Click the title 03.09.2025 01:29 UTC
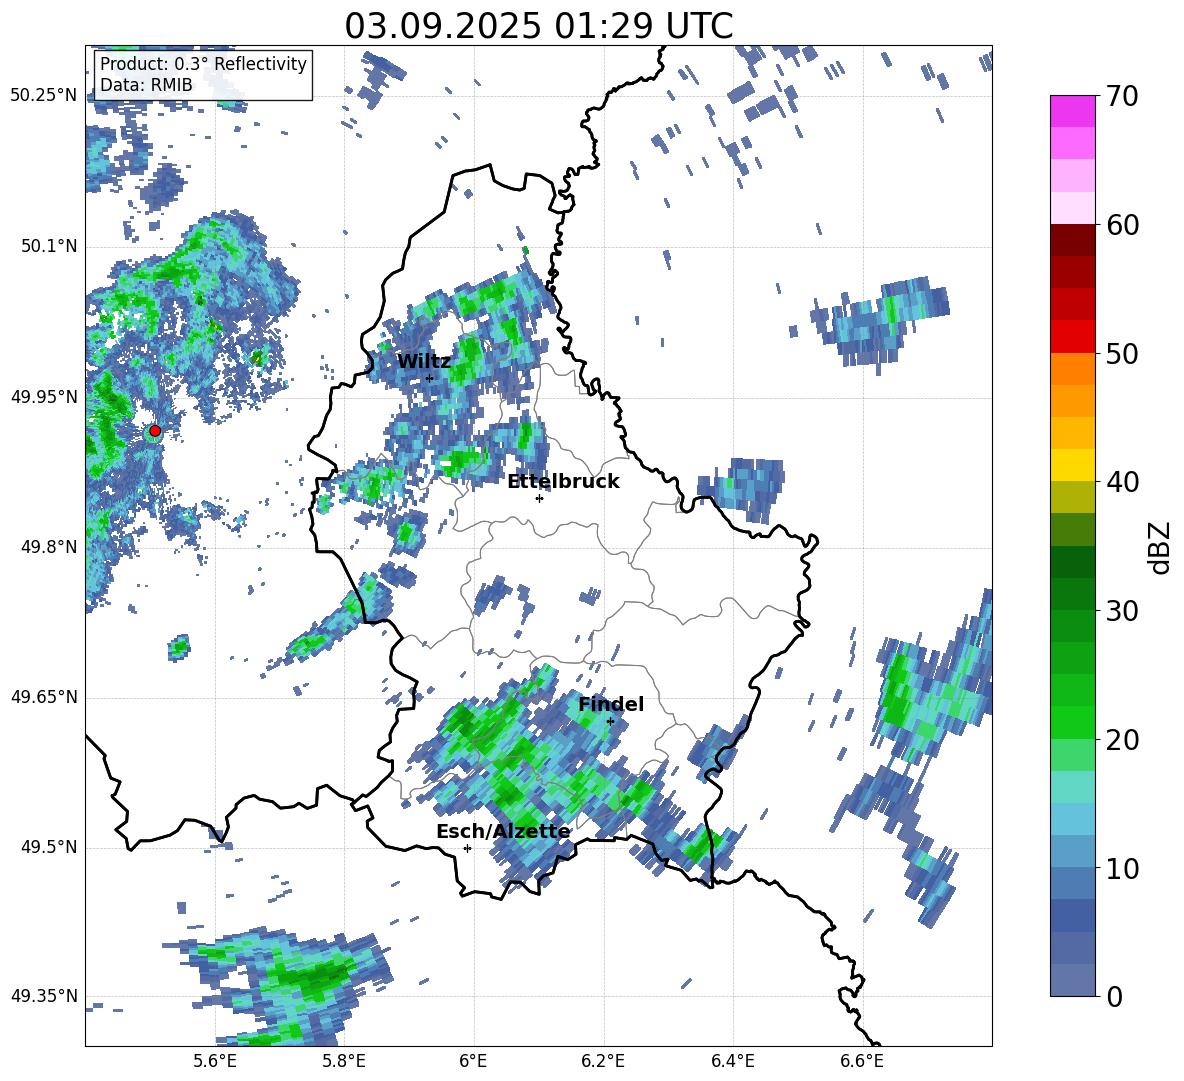Viewport: 1184px width, 1081px height. [x=538, y=26]
